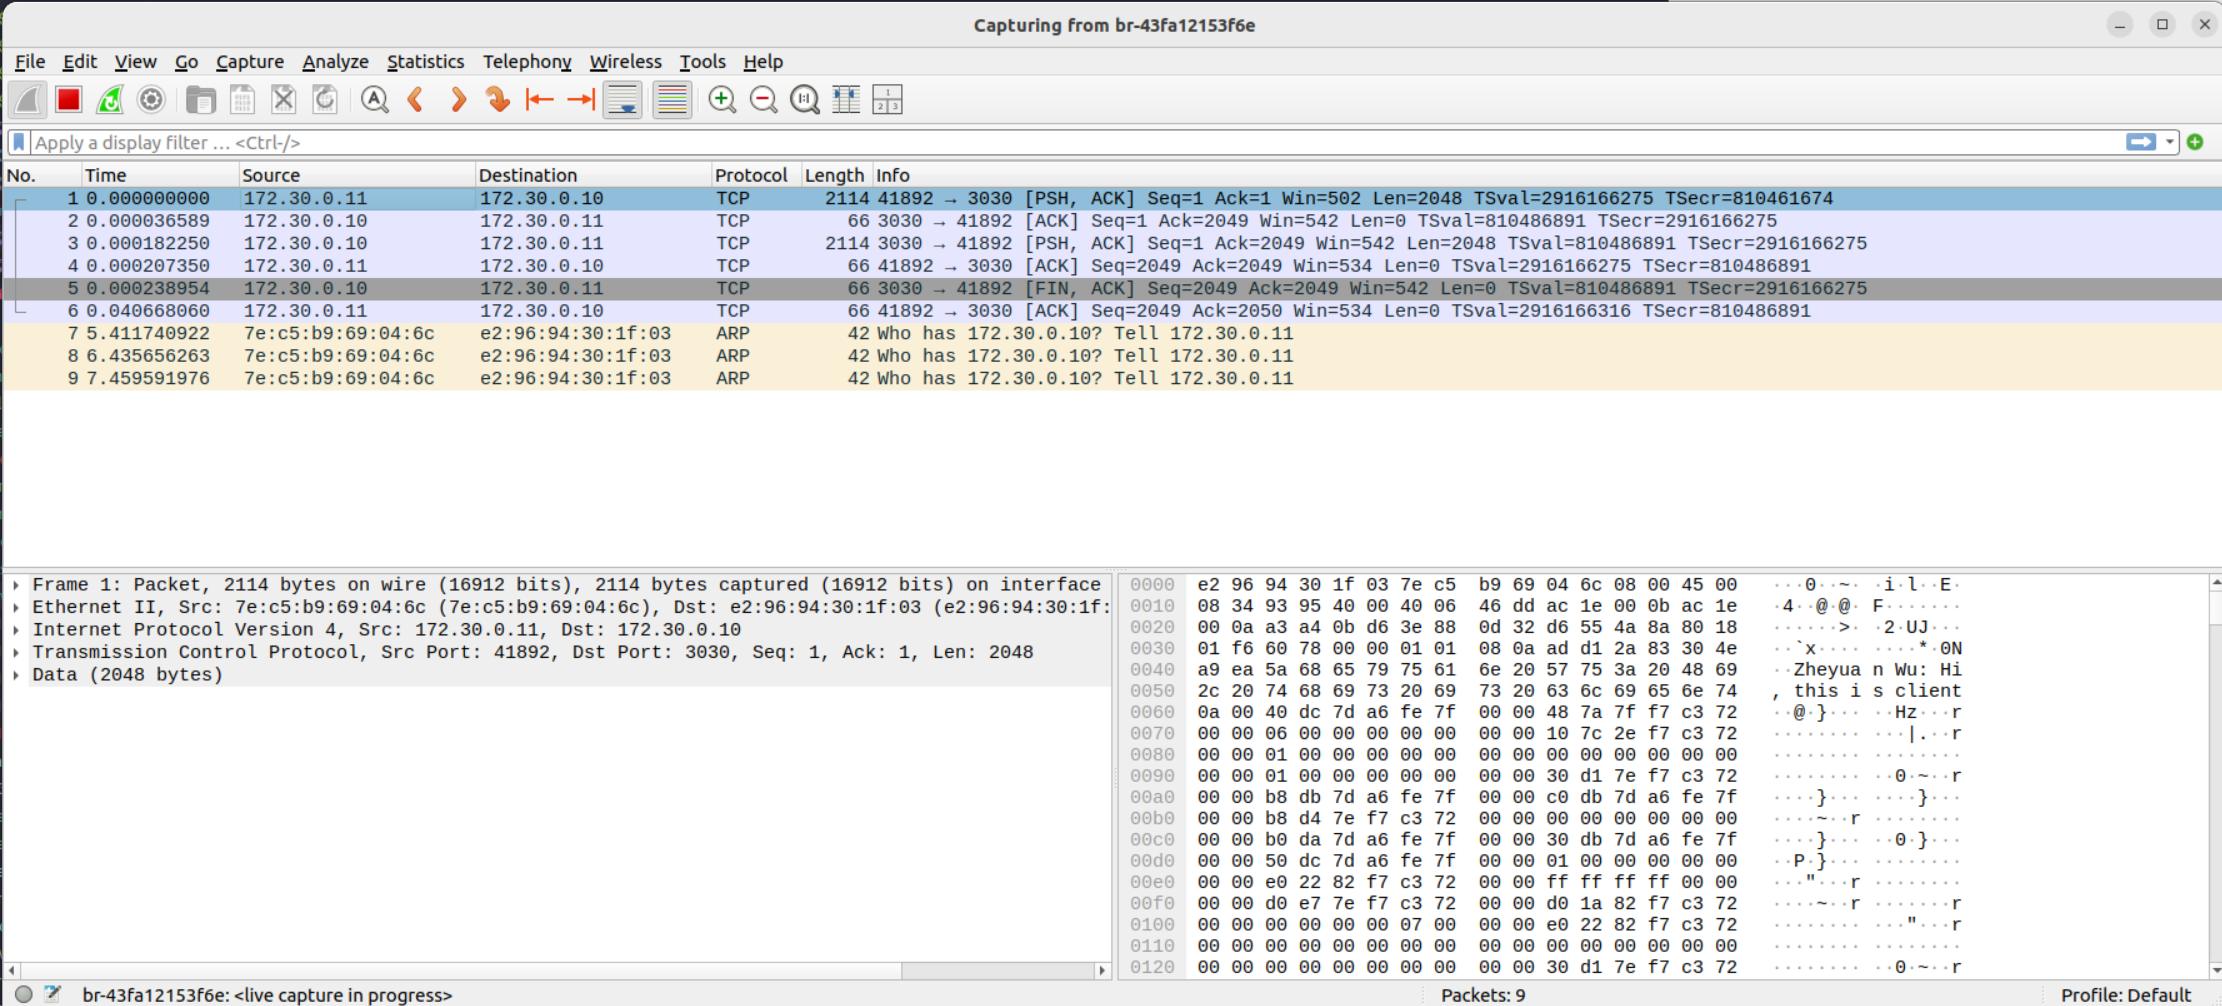
Task: Toggle packet list colorization
Action: click(x=672, y=100)
